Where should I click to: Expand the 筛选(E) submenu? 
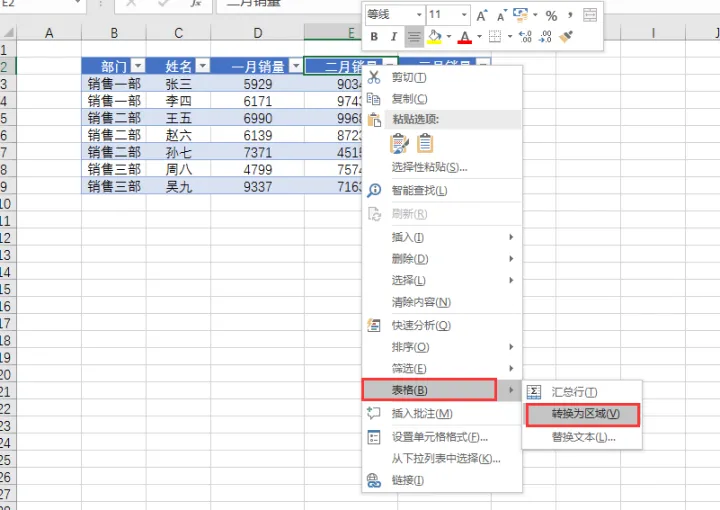pyautogui.click(x=442, y=369)
